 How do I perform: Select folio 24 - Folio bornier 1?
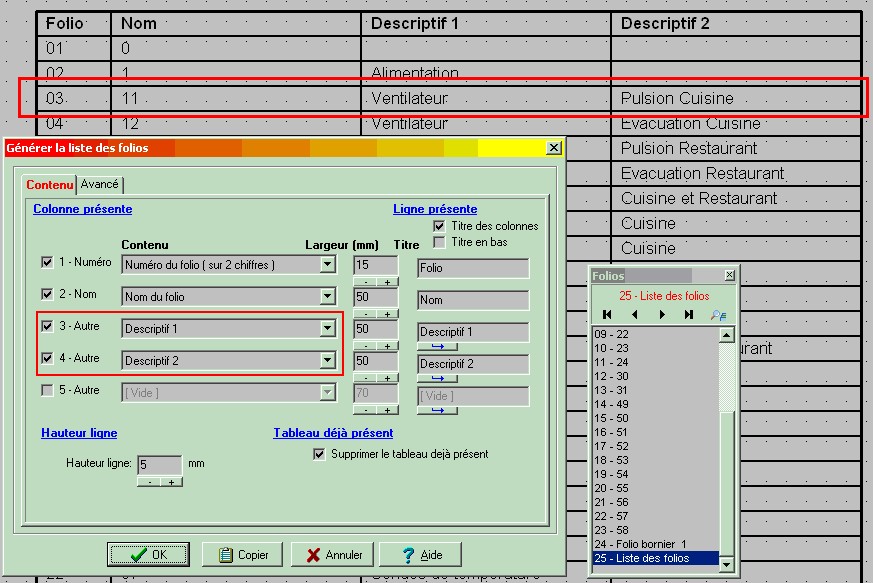coord(642,544)
